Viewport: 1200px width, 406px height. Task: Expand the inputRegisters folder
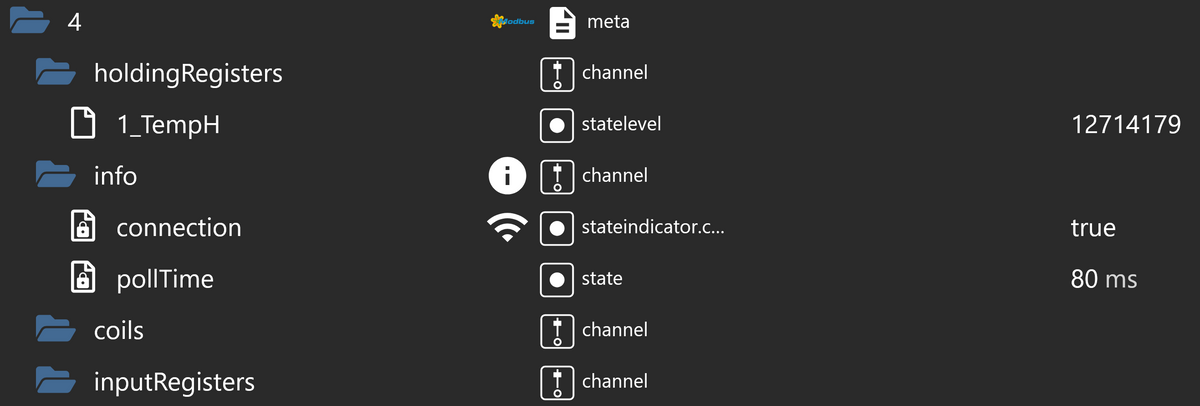(56, 381)
